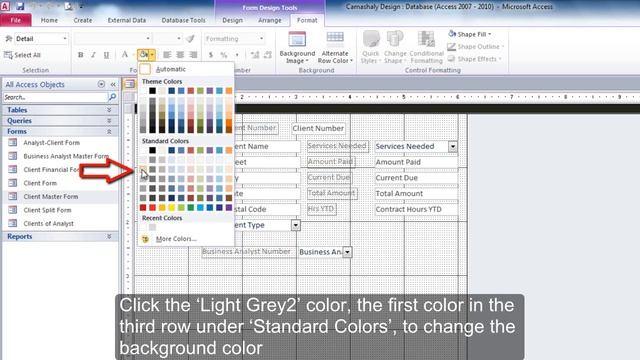
Task: Click the Font Color 'A' icon
Action: (x=125, y=55)
